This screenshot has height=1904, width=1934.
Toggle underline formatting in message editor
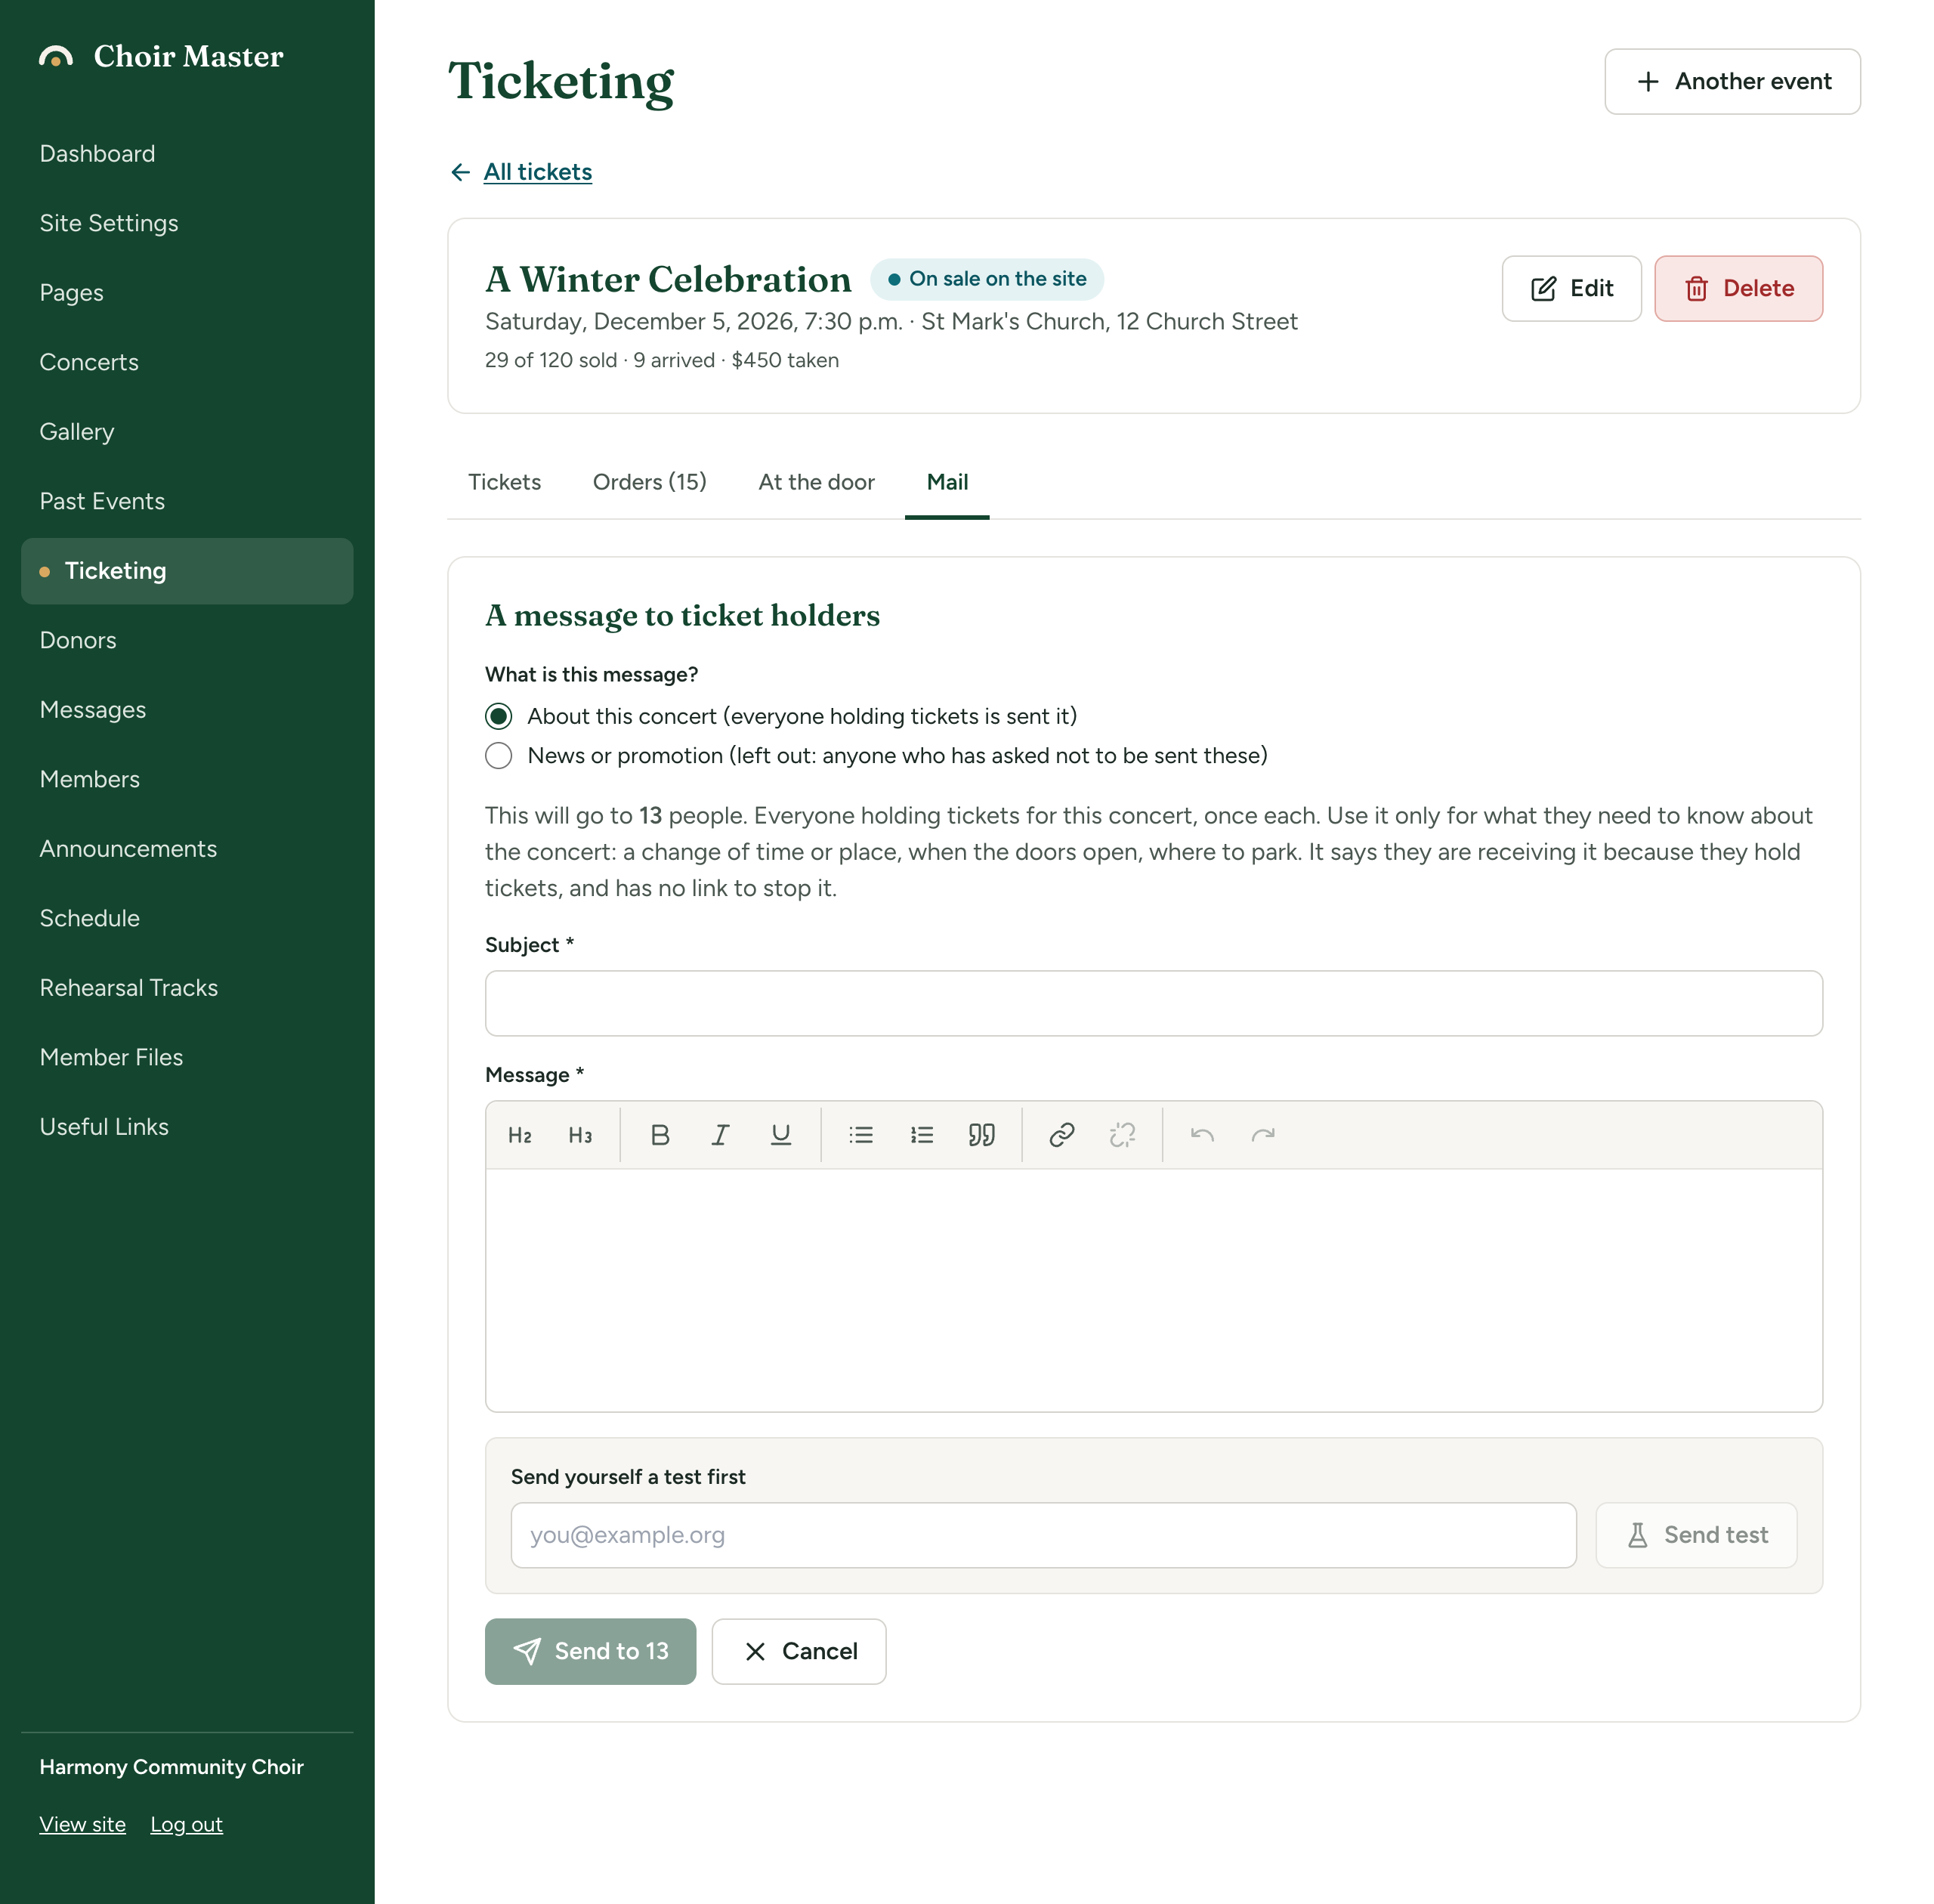781,1135
